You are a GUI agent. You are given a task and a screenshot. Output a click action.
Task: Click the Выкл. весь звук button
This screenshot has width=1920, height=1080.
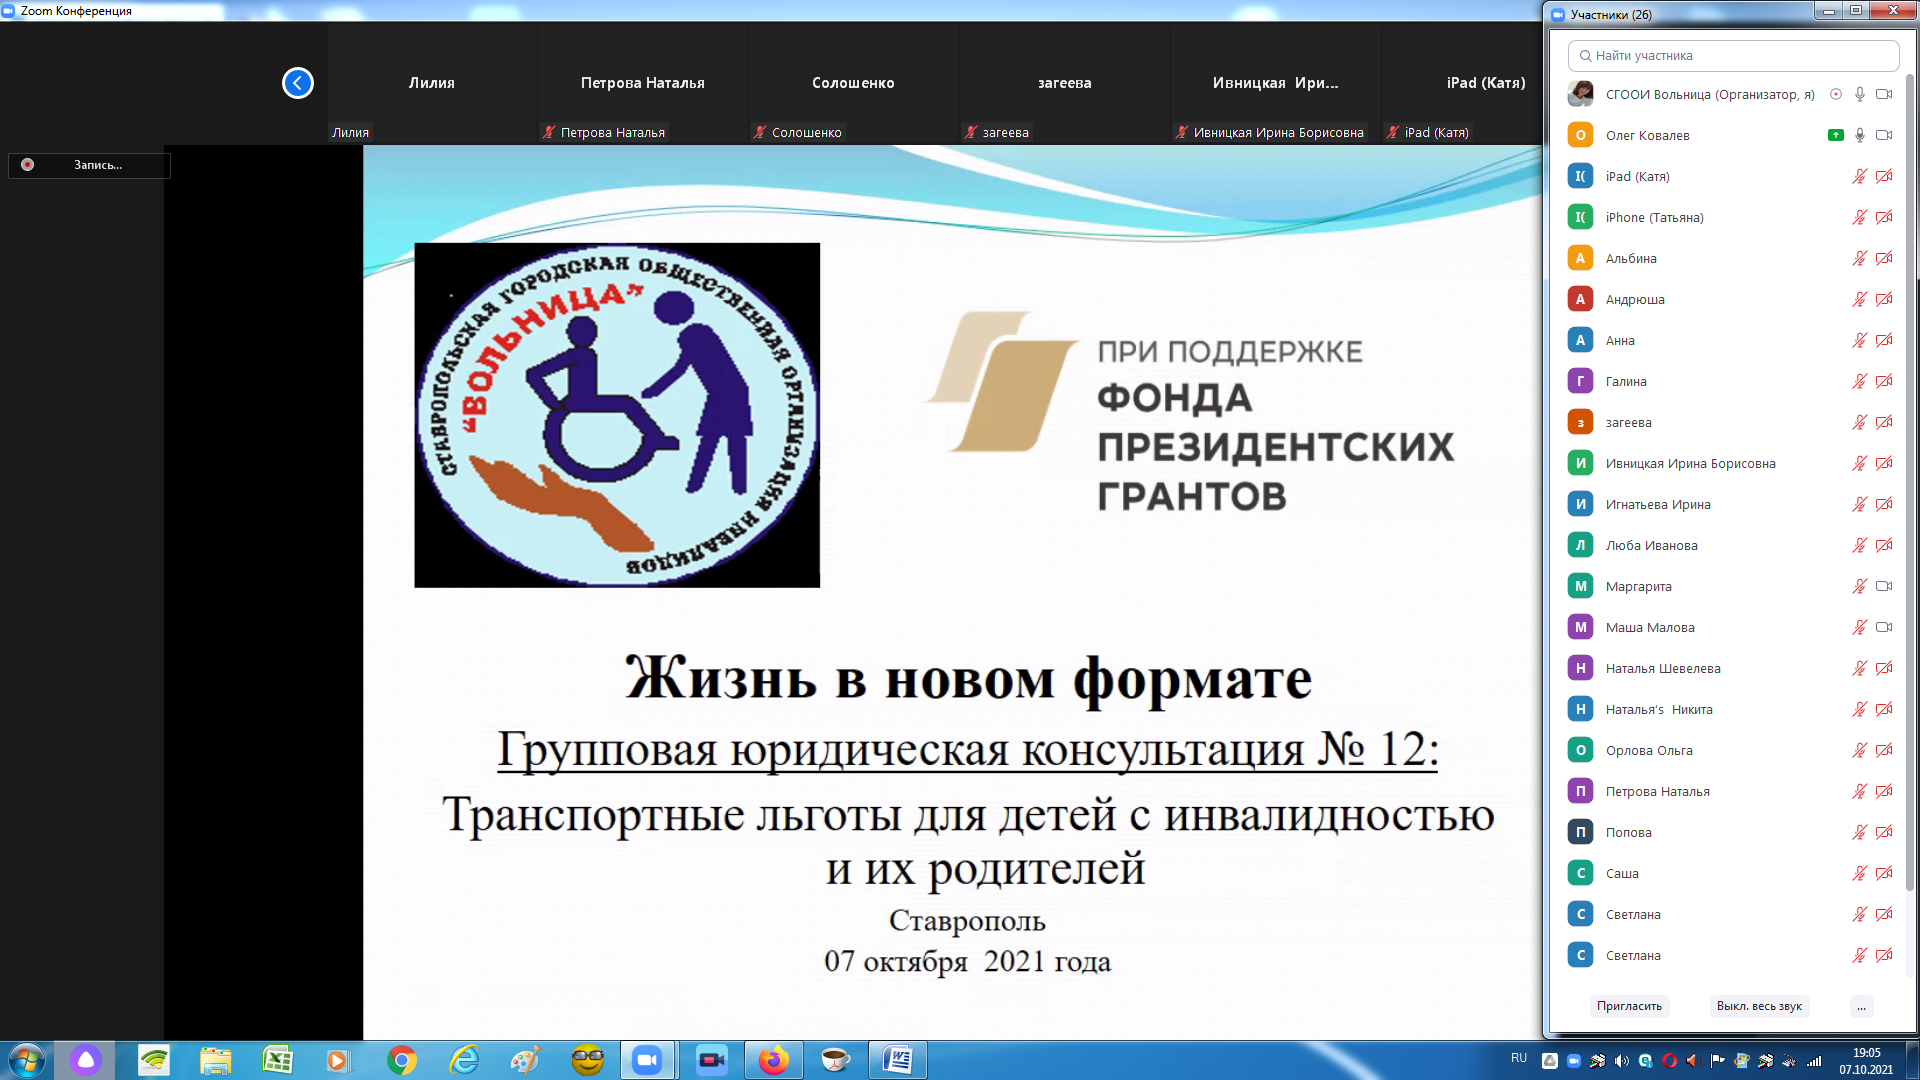point(1759,1006)
